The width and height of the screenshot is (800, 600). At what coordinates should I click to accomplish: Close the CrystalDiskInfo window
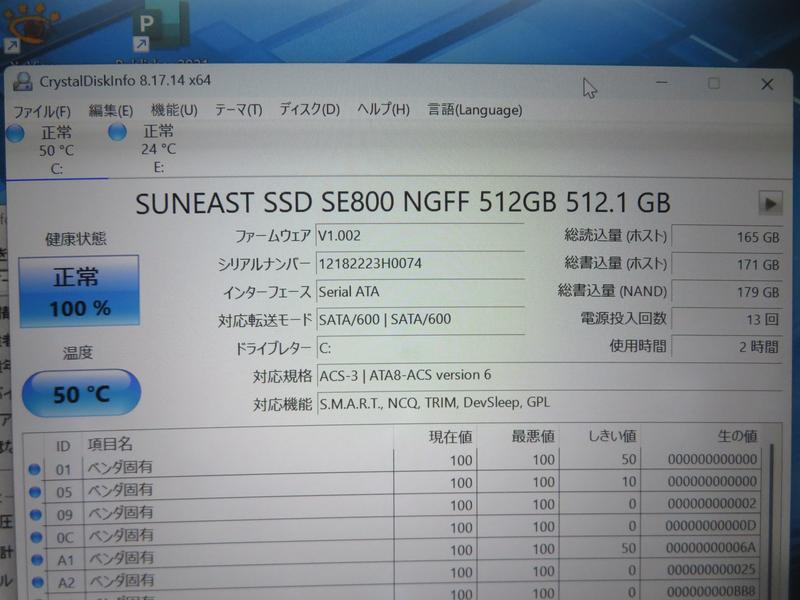(x=767, y=84)
